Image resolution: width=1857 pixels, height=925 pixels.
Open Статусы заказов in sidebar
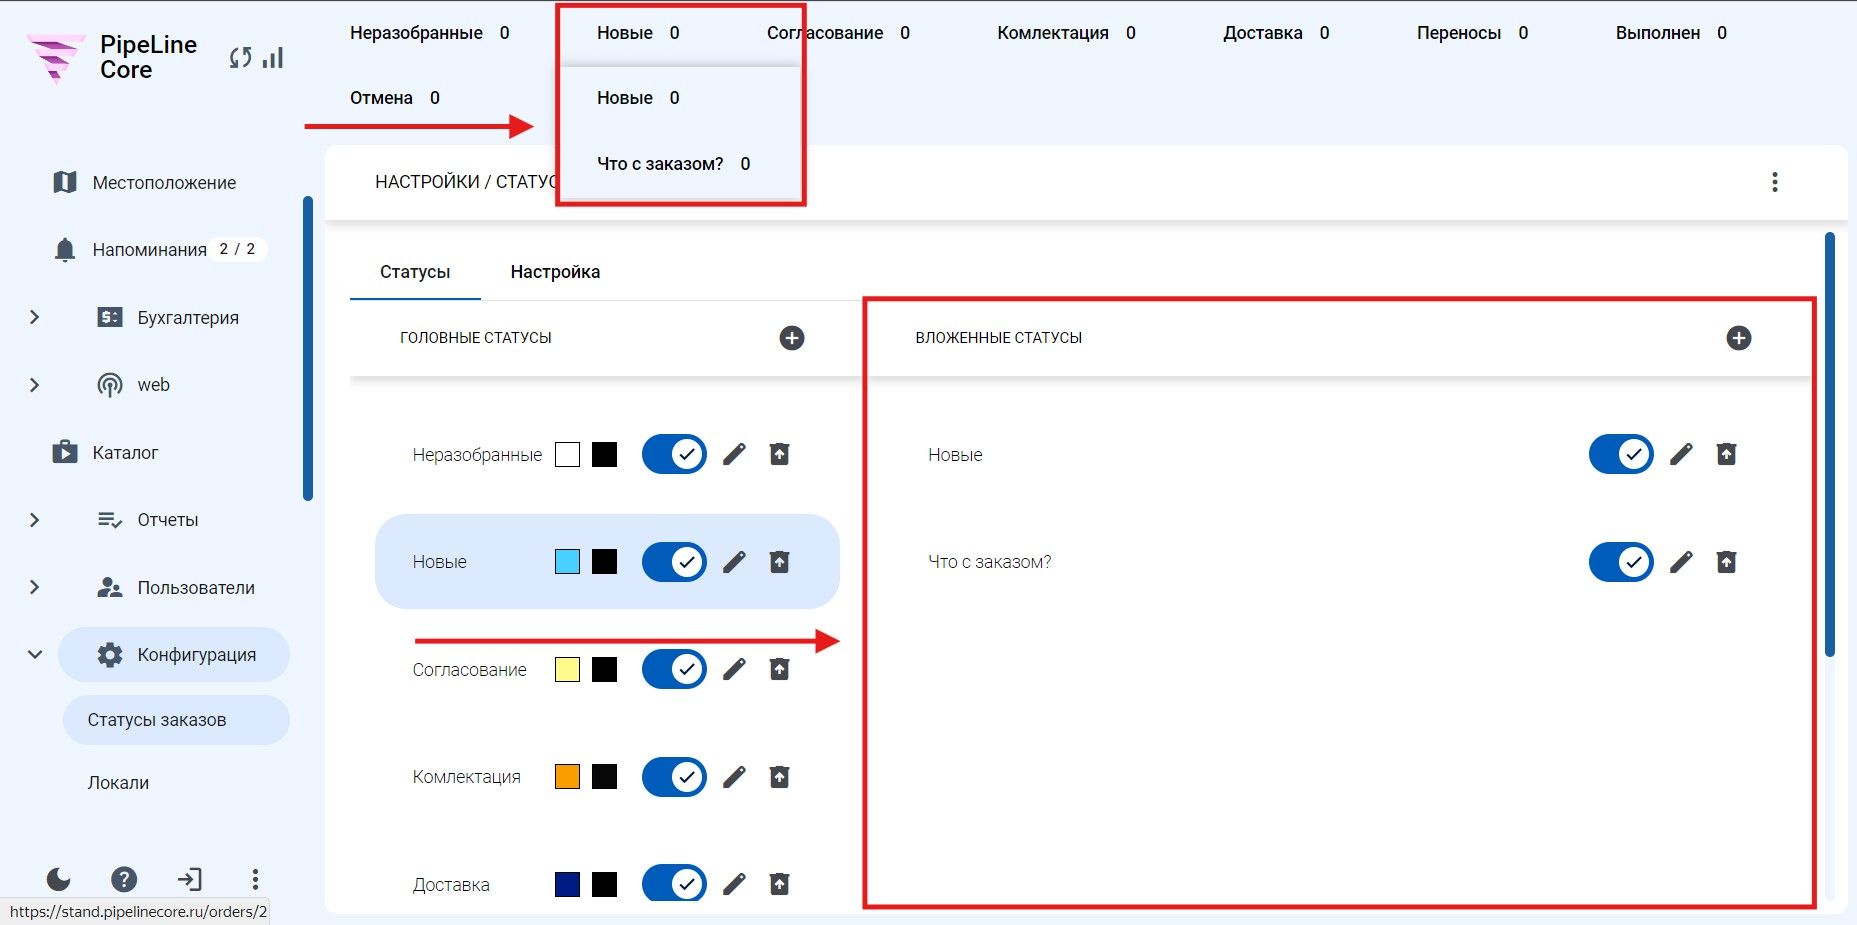pos(176,720)
